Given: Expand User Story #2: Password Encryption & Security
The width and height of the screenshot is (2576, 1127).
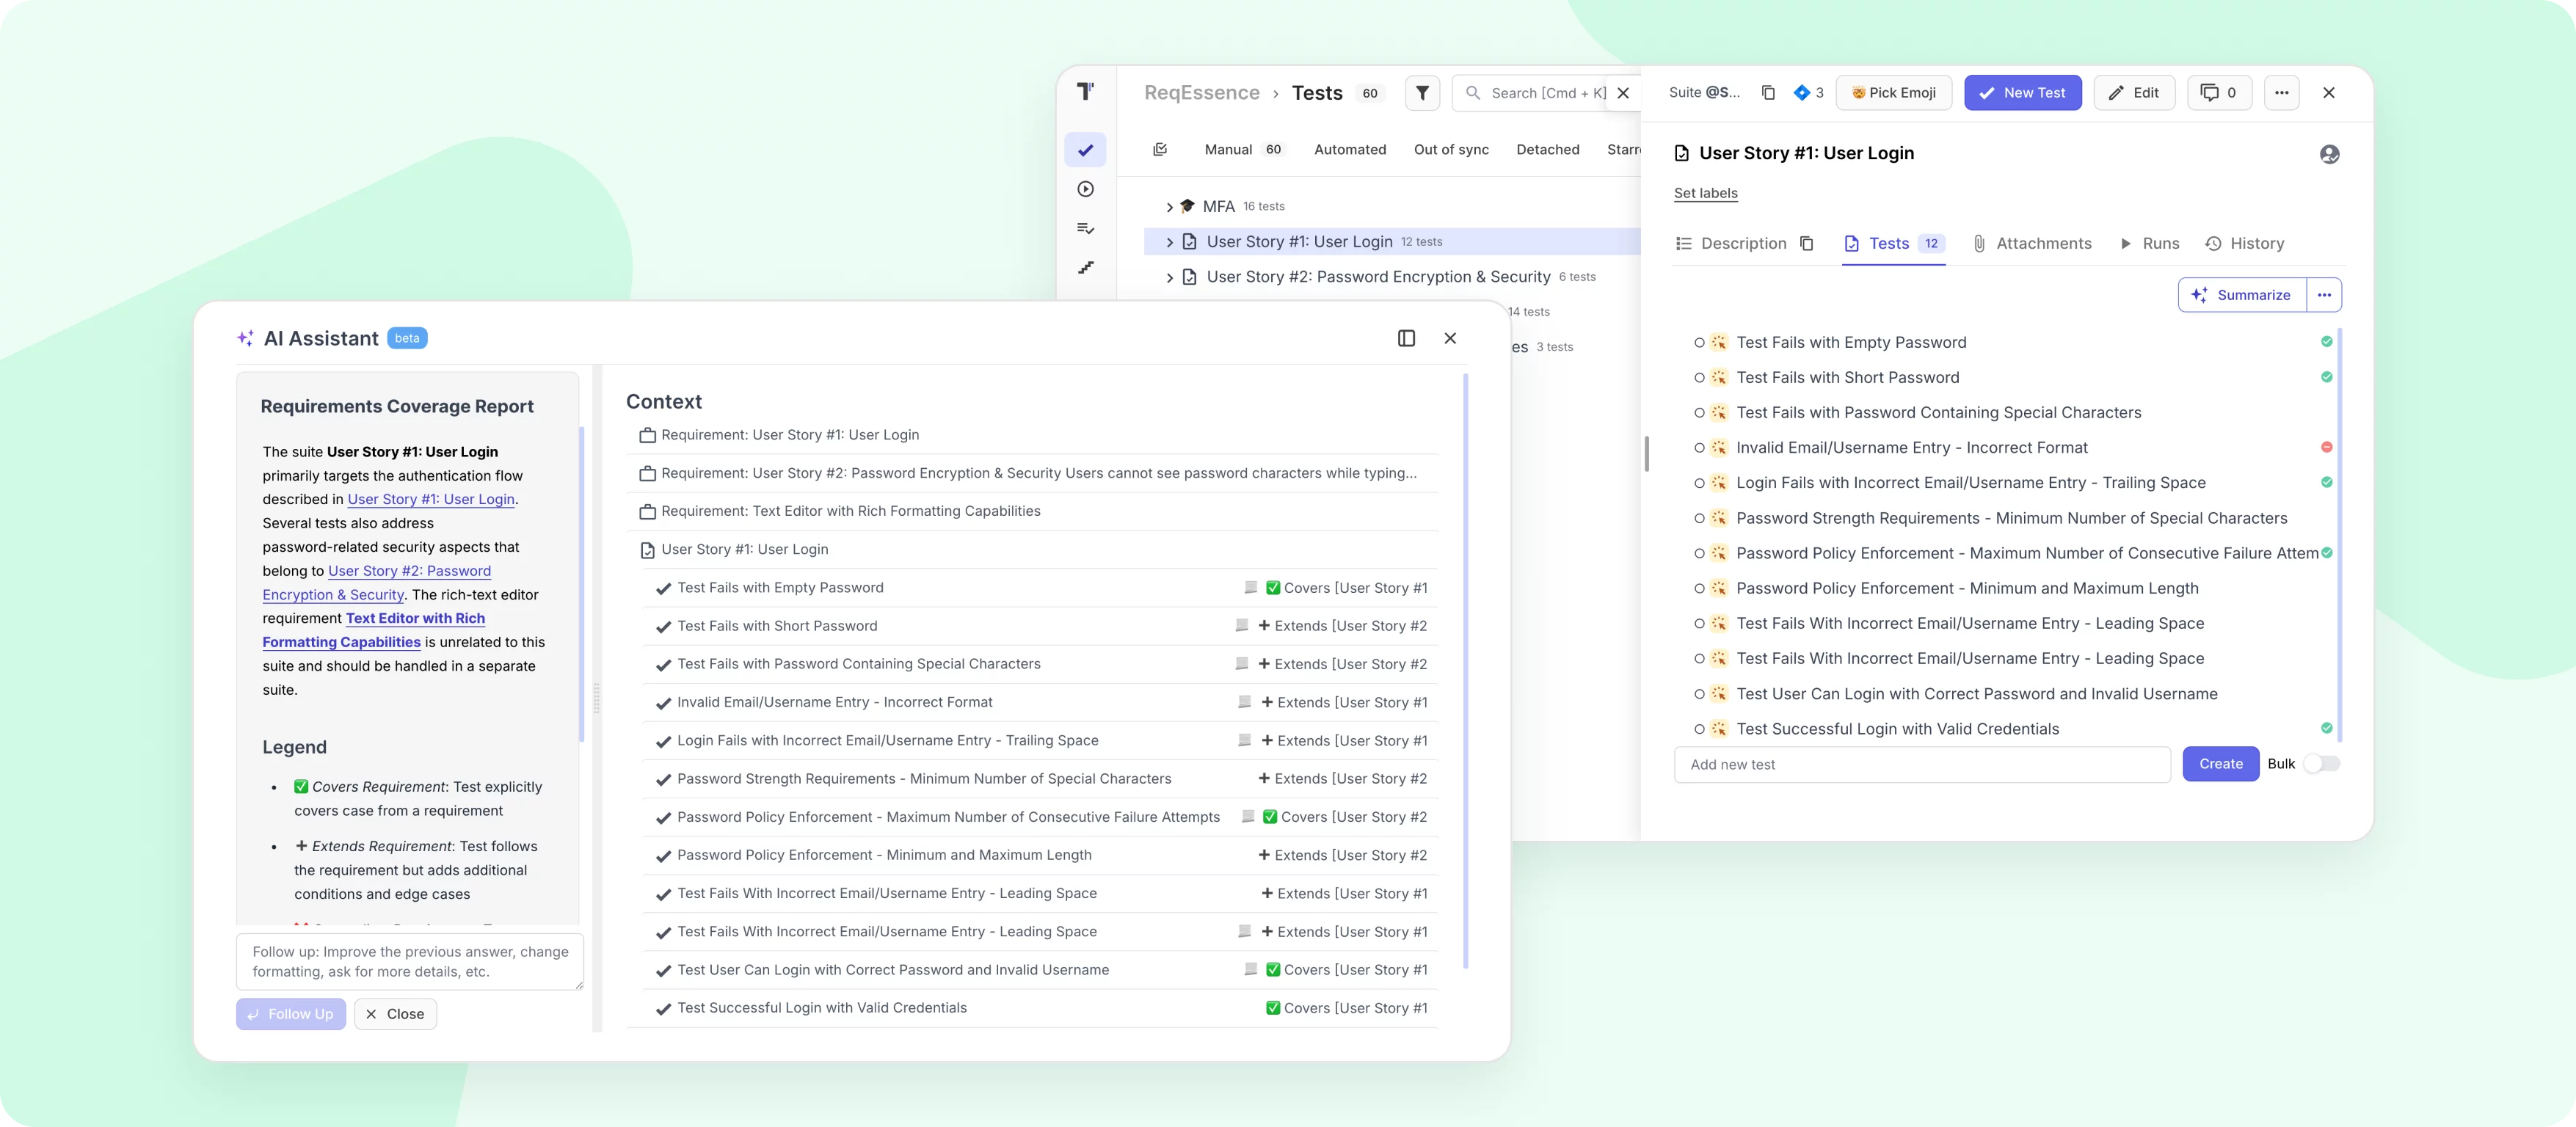Looking at the screenshot, I should (x=1169, y=278).
